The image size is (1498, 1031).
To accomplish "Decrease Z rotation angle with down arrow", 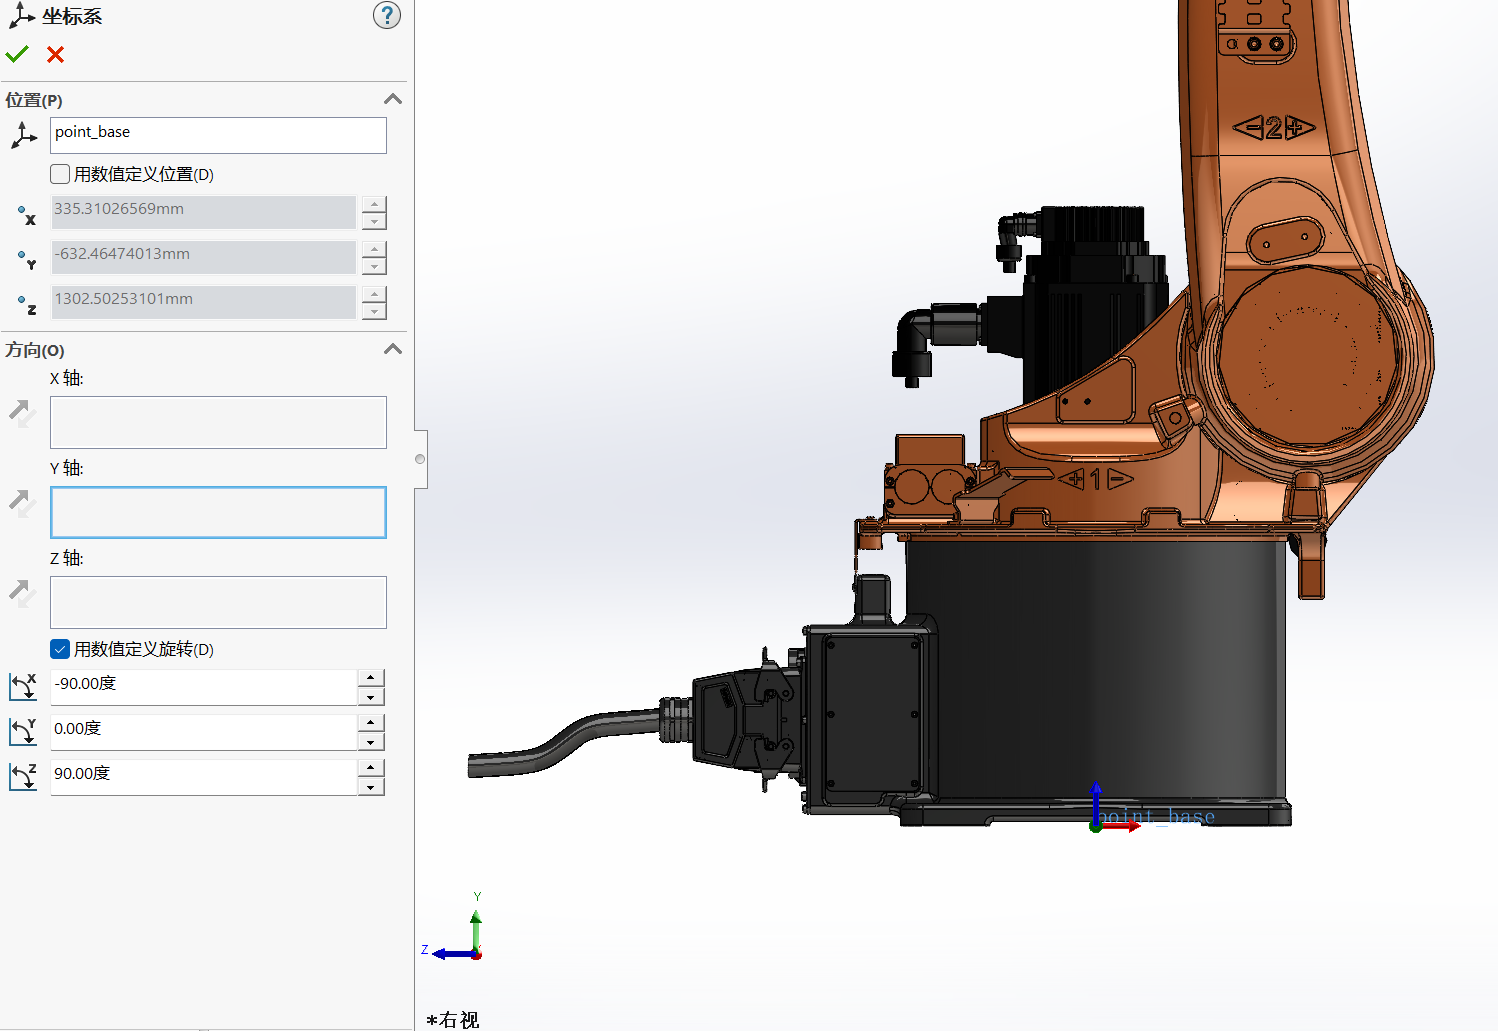I will (371, 788).
